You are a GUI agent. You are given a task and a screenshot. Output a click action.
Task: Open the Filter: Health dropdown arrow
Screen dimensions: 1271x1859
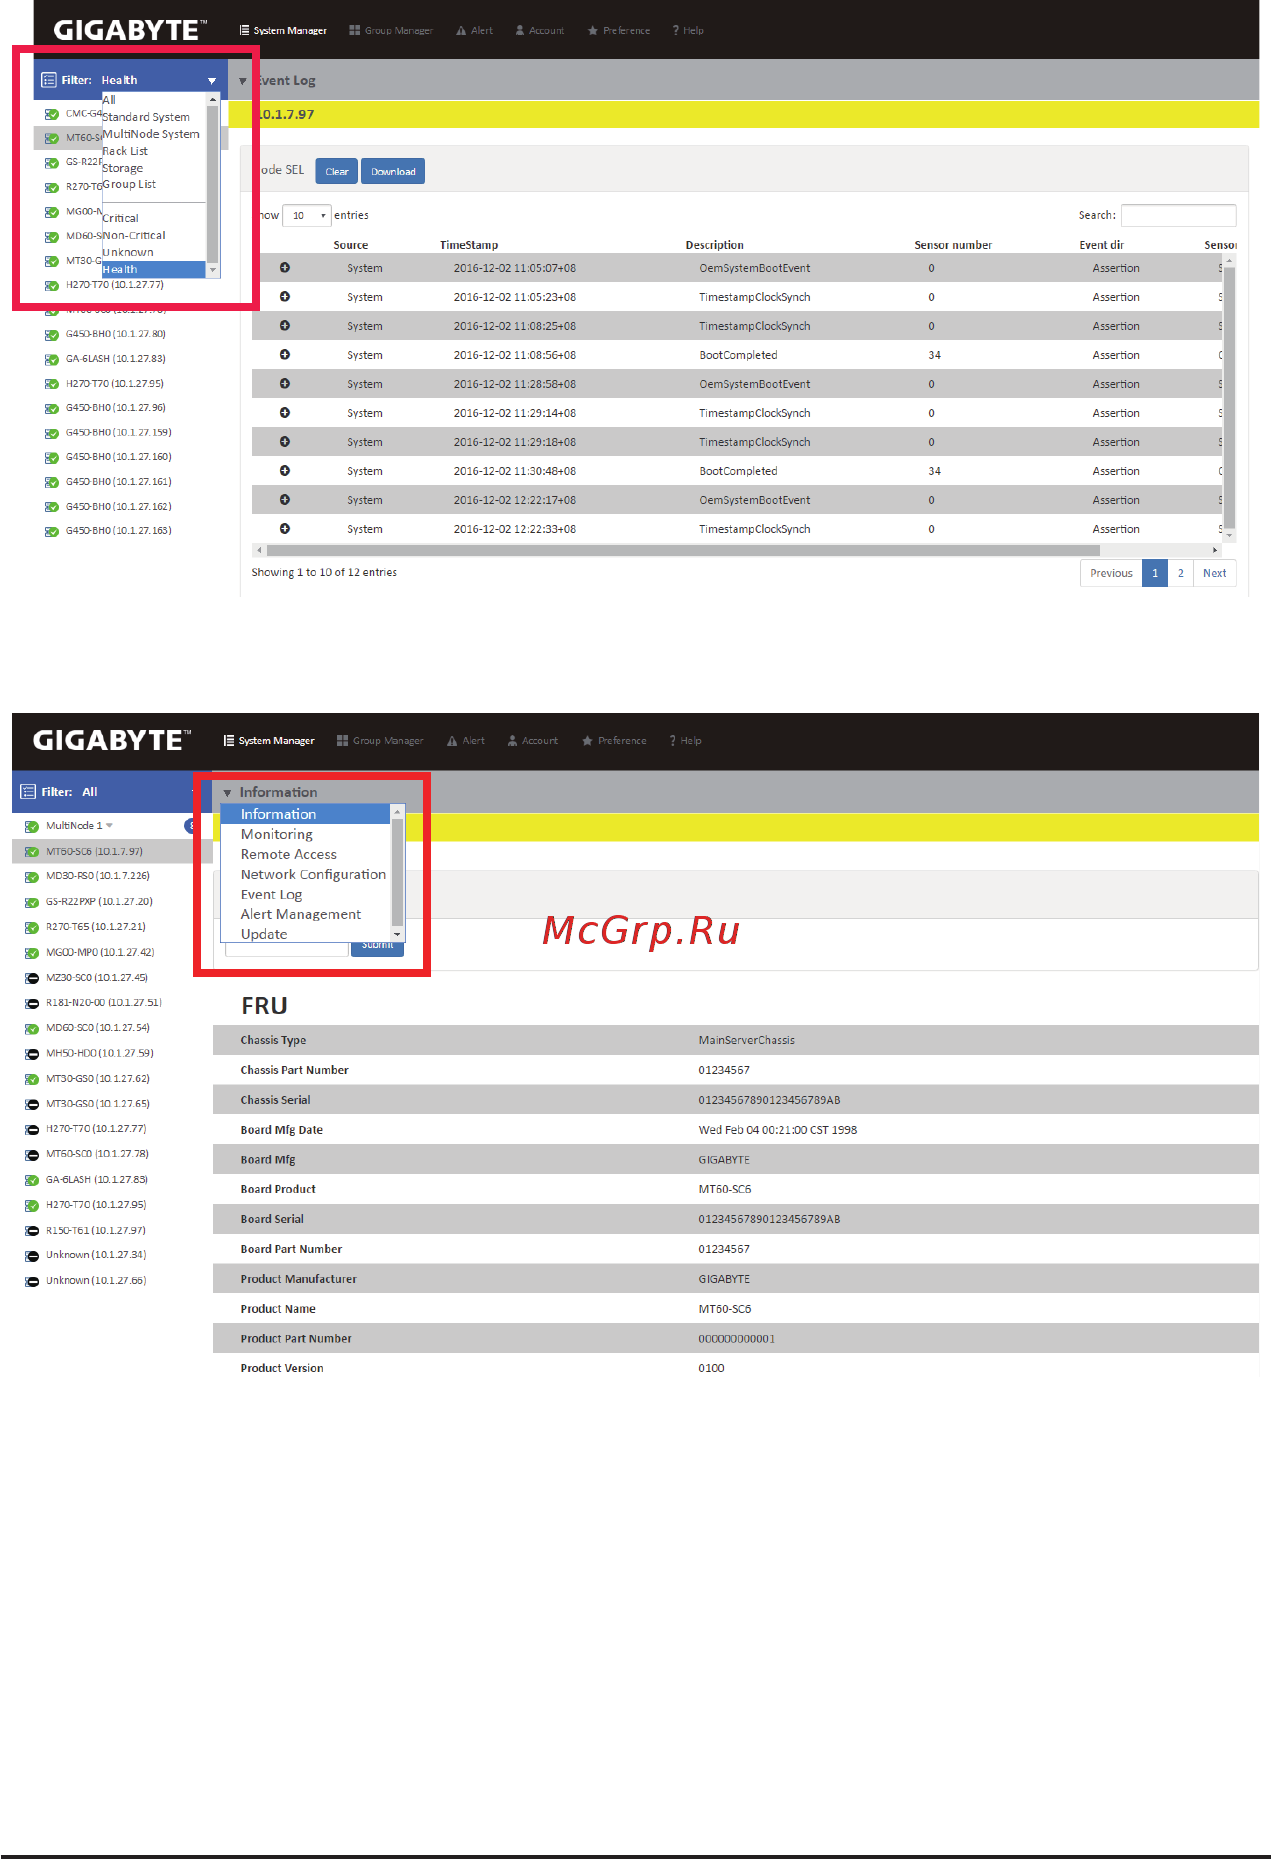pyautogui.click(x=212, y=80)
